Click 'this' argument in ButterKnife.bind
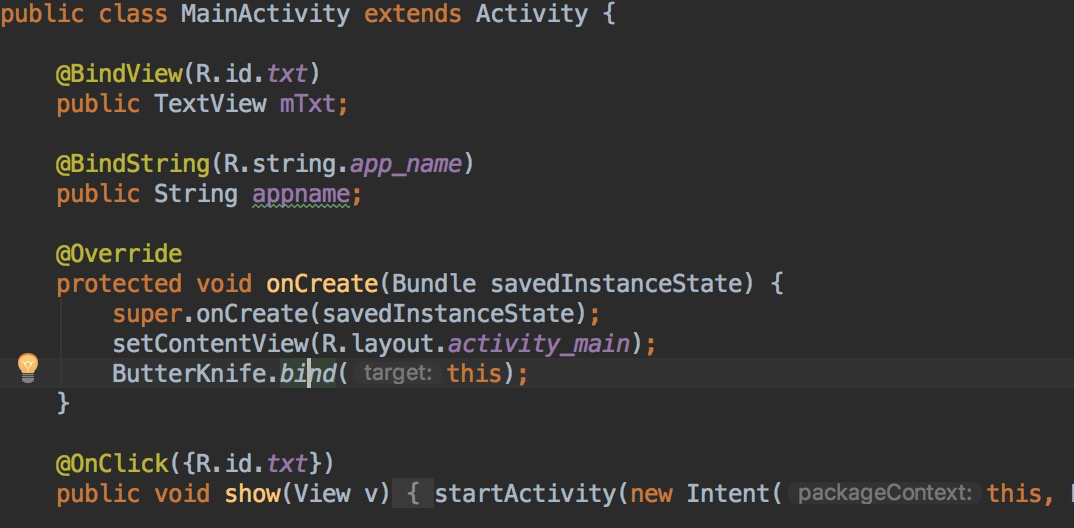1074x528 pixels. (475, 374)
